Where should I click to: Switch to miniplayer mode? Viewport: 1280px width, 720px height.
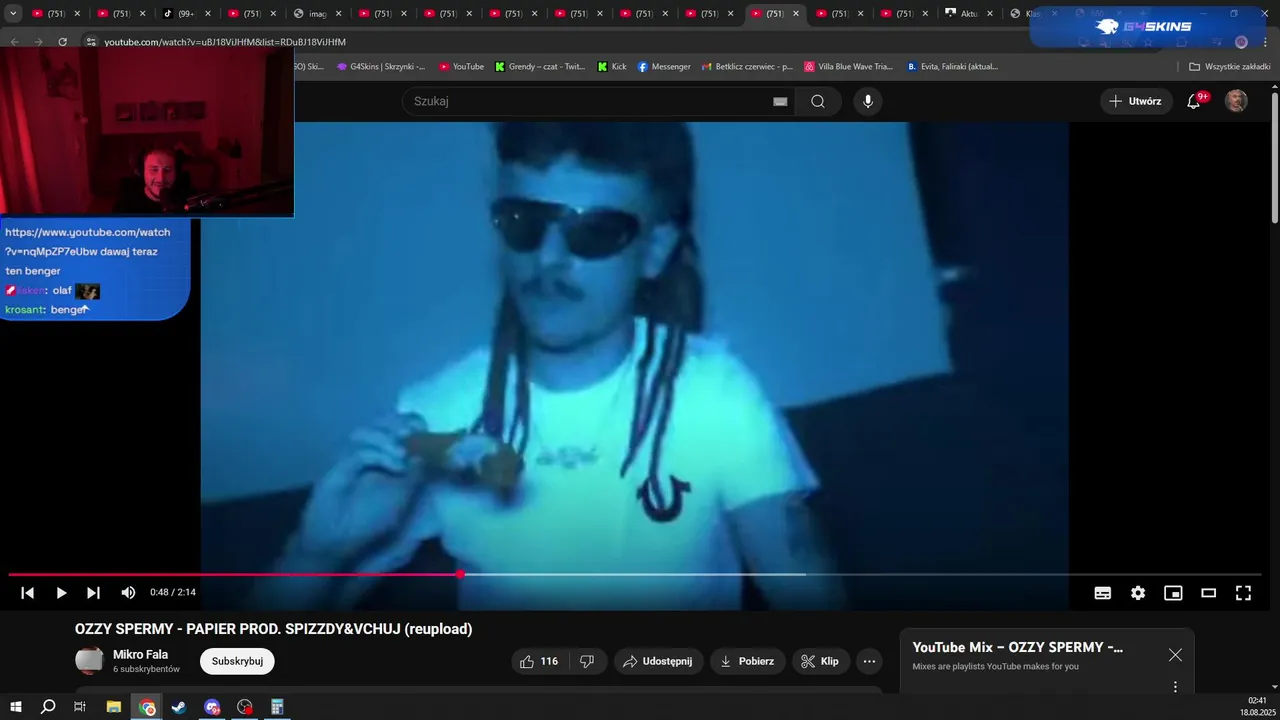tap(1173, 593)
